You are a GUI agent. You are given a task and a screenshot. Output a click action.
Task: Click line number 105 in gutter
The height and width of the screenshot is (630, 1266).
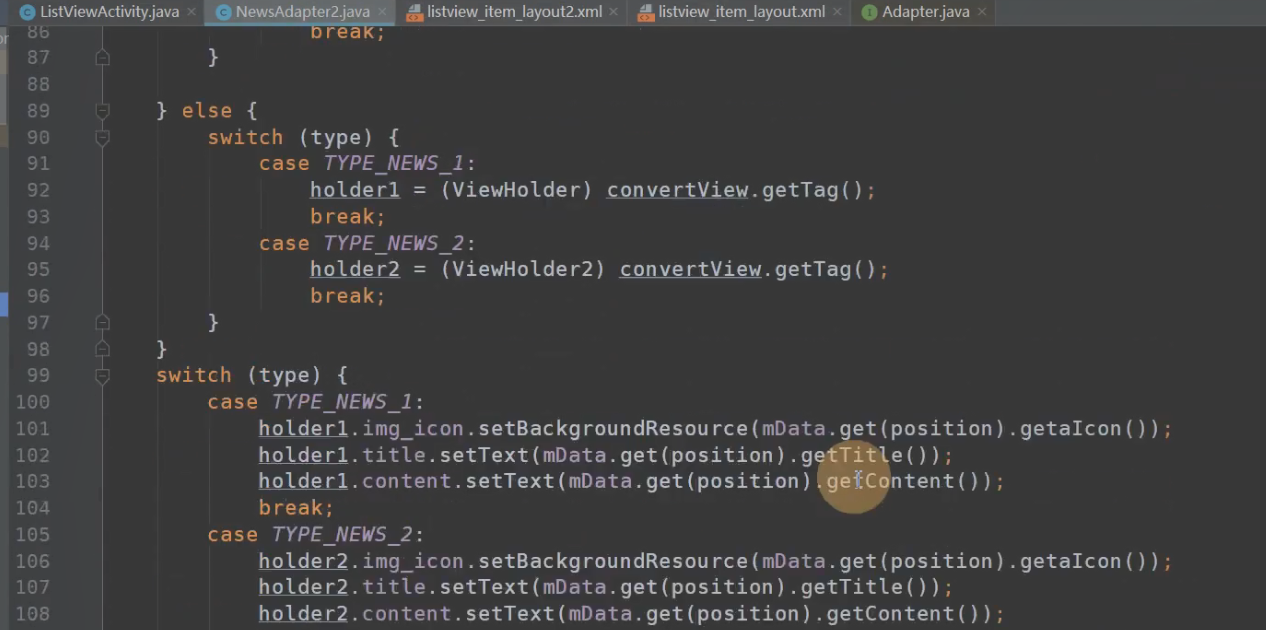click(x=33, y=534)
